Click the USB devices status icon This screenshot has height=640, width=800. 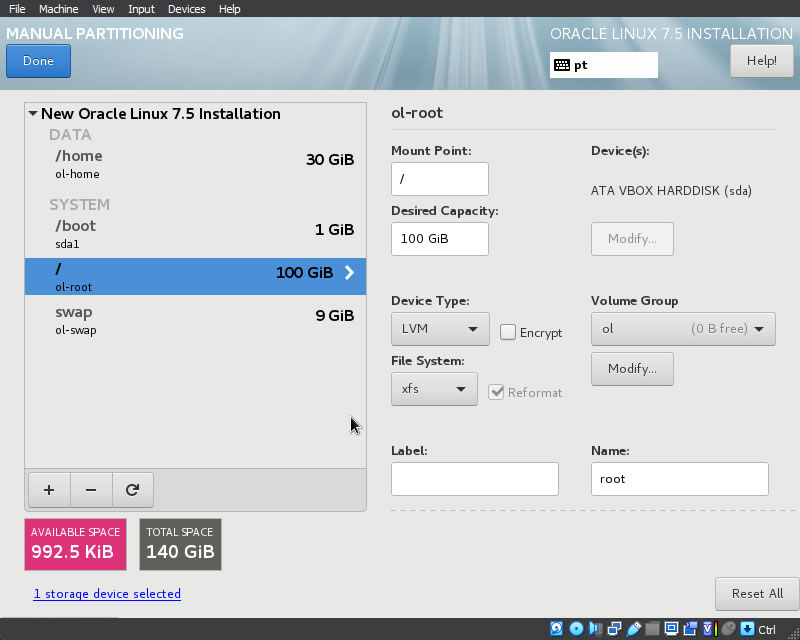coord(634,629)
